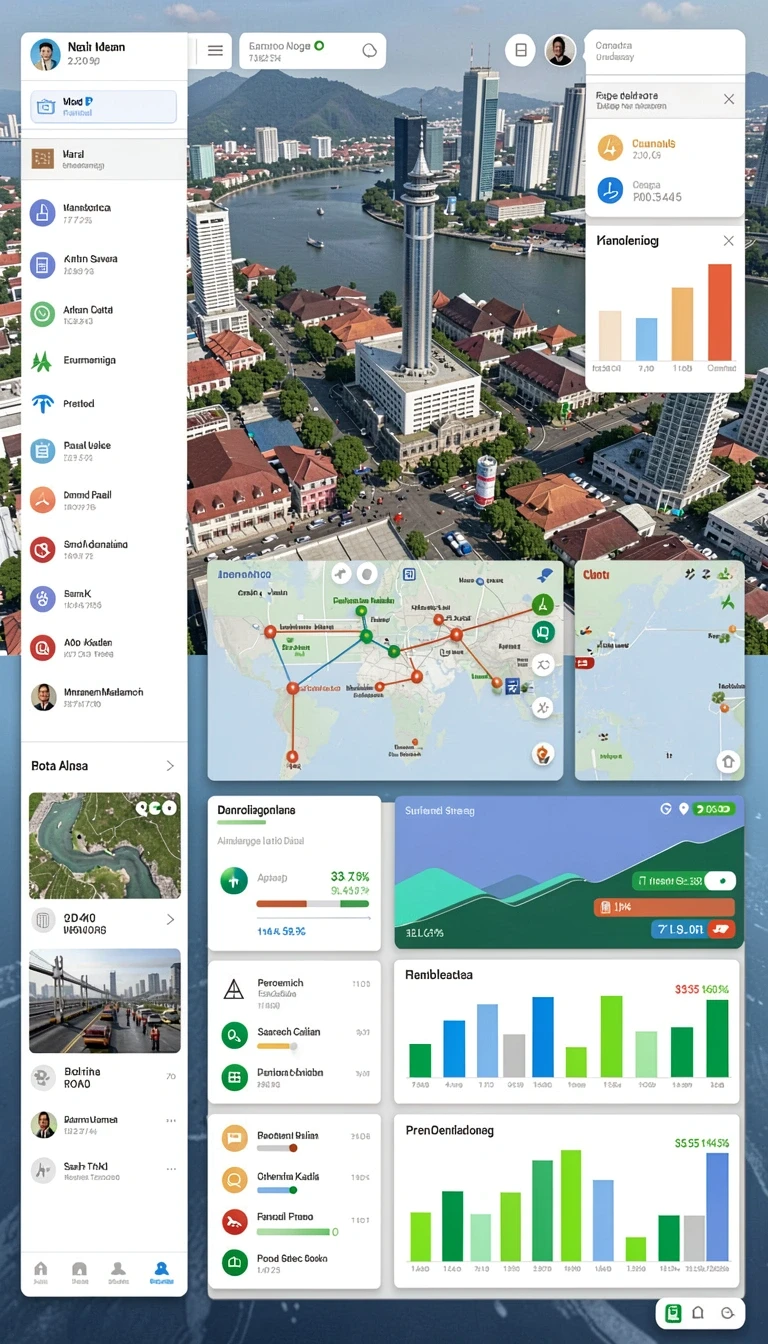The image size is (768, 1344).
Task: Open the hamburger menu button
Action: click(x=215, y=50)
